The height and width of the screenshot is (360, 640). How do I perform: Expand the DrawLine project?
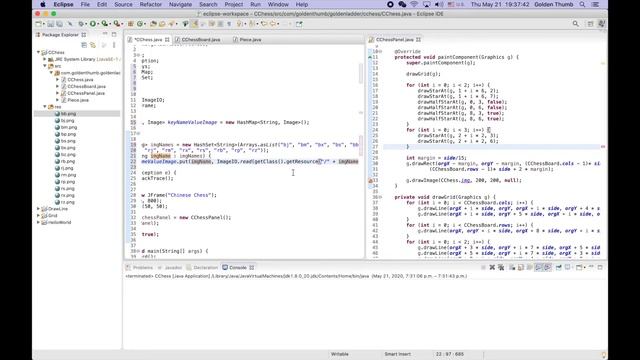tap(39, 209)
